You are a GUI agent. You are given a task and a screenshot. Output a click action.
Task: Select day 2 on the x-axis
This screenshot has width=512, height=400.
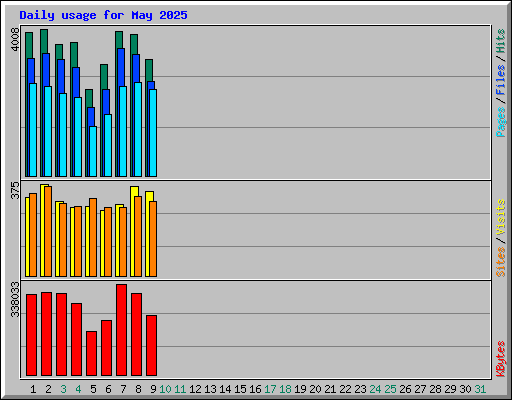point(48,389)
